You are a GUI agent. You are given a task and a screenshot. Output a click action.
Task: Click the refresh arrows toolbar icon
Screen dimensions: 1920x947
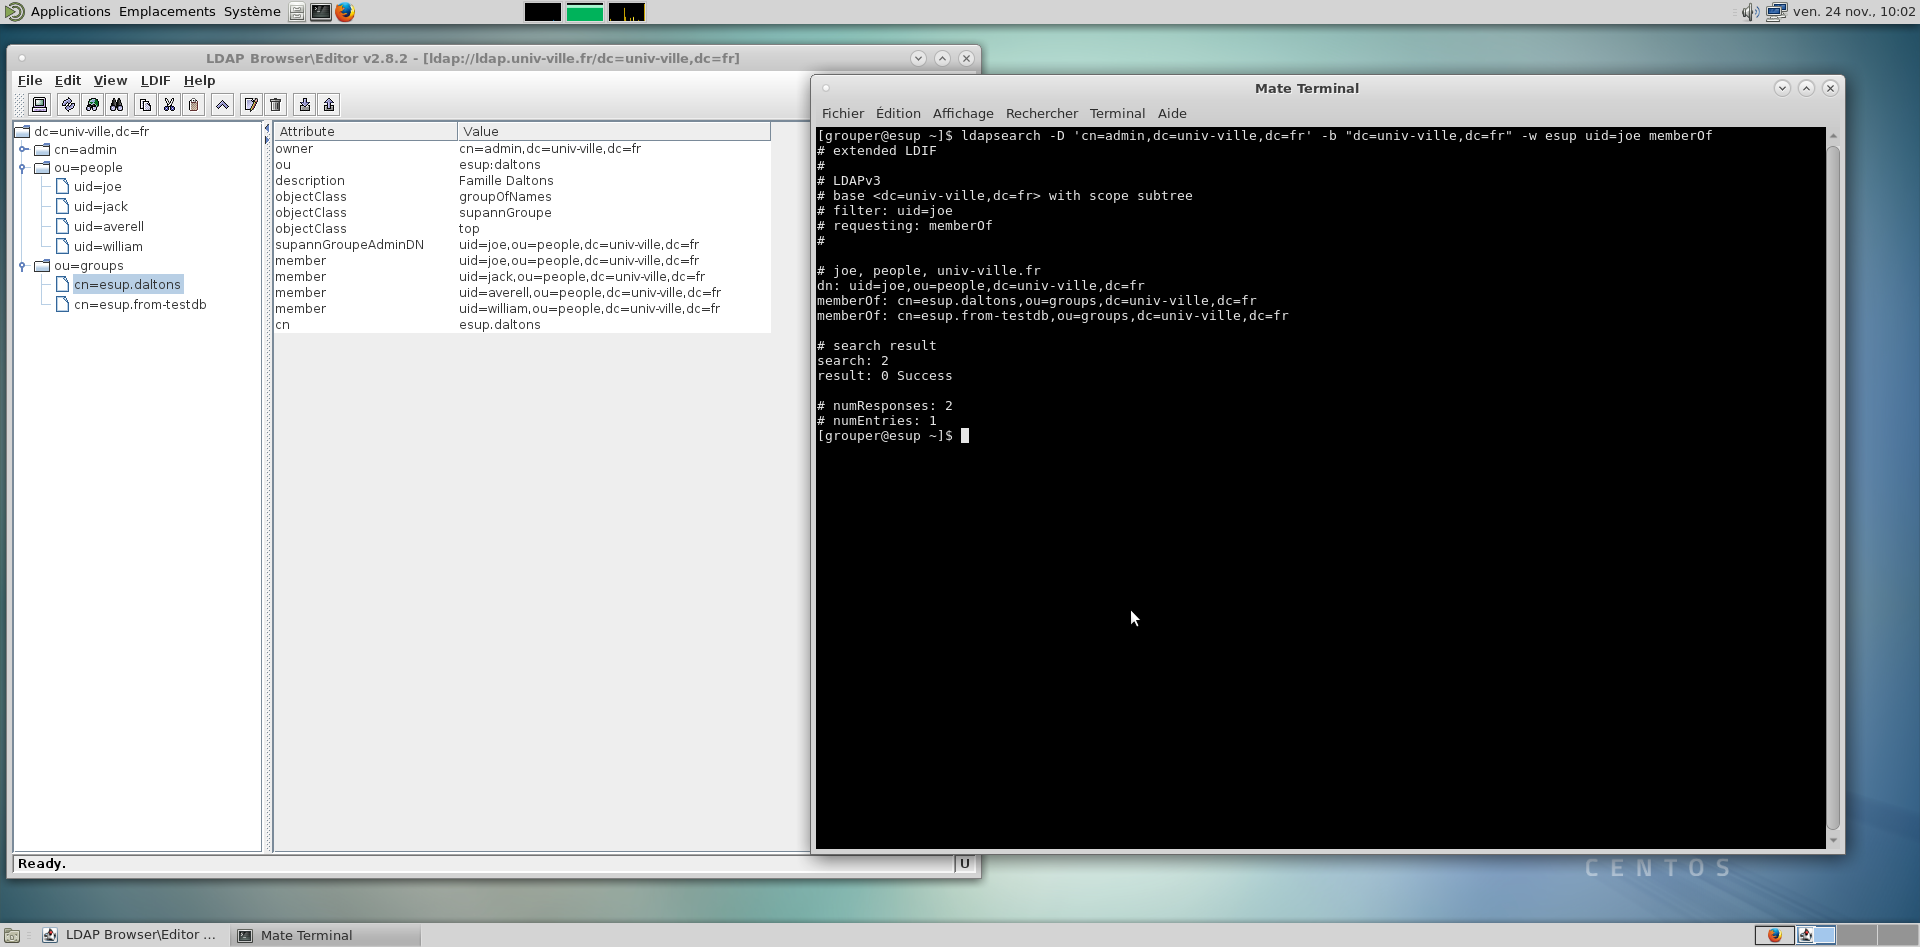[x=68, y=105]
